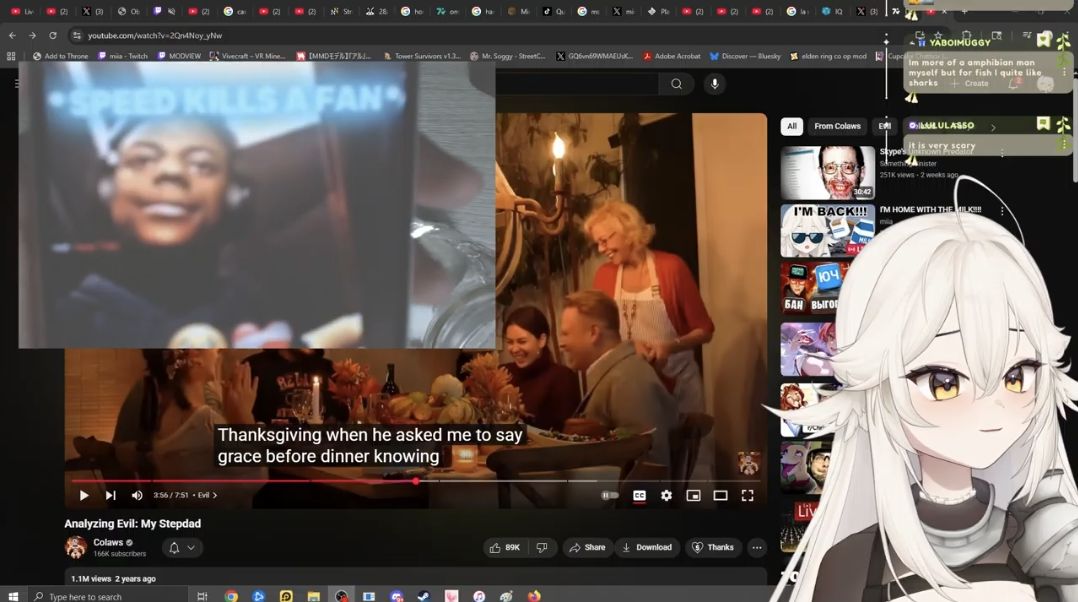The height and width of the screenshot is (602, 1078).
Task: Click the red video progress bar scrubber
Action: [x=416, y=481]
